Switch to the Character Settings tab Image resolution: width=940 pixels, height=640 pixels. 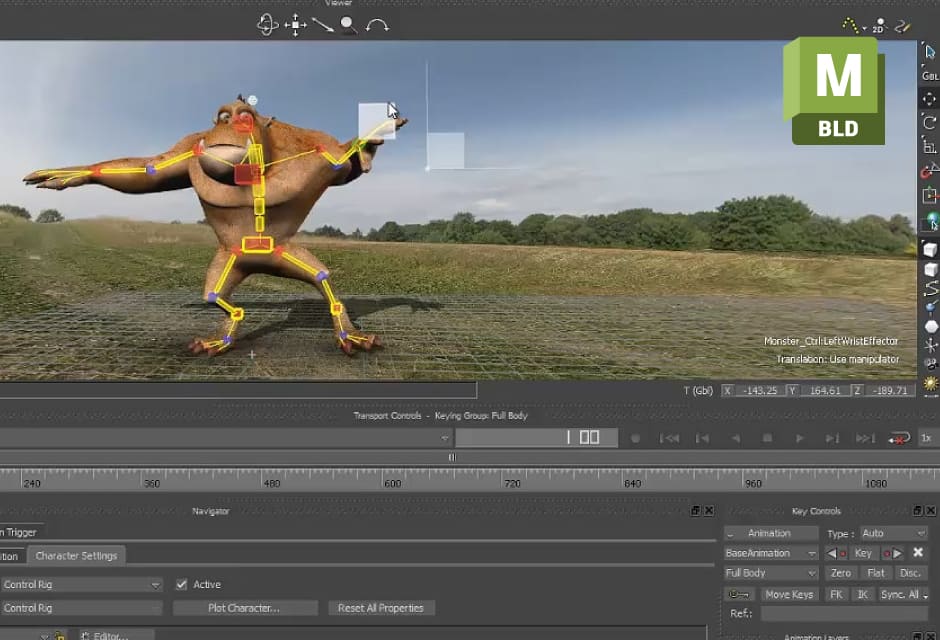pos(76,555)
